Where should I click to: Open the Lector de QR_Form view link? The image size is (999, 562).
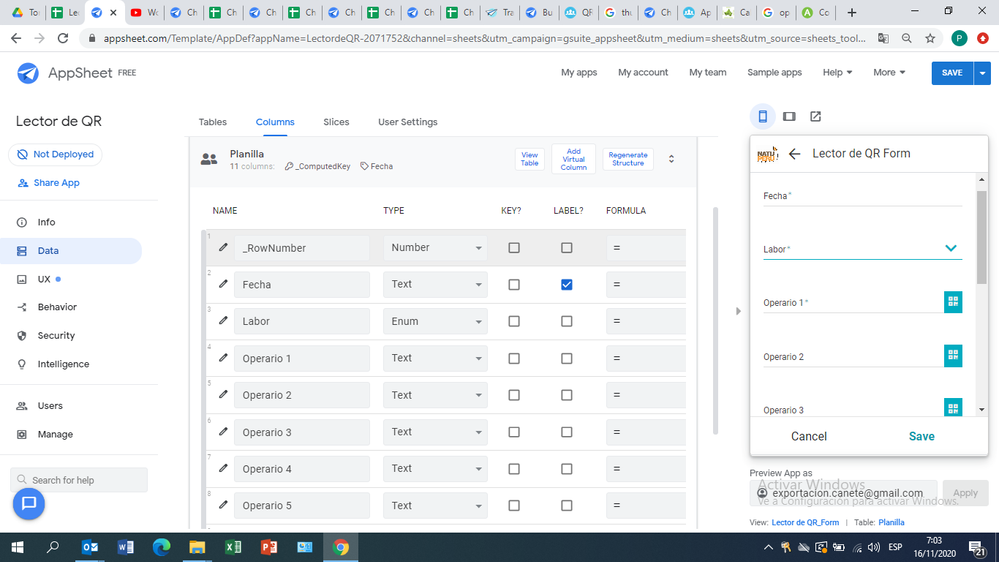[805, 522]
